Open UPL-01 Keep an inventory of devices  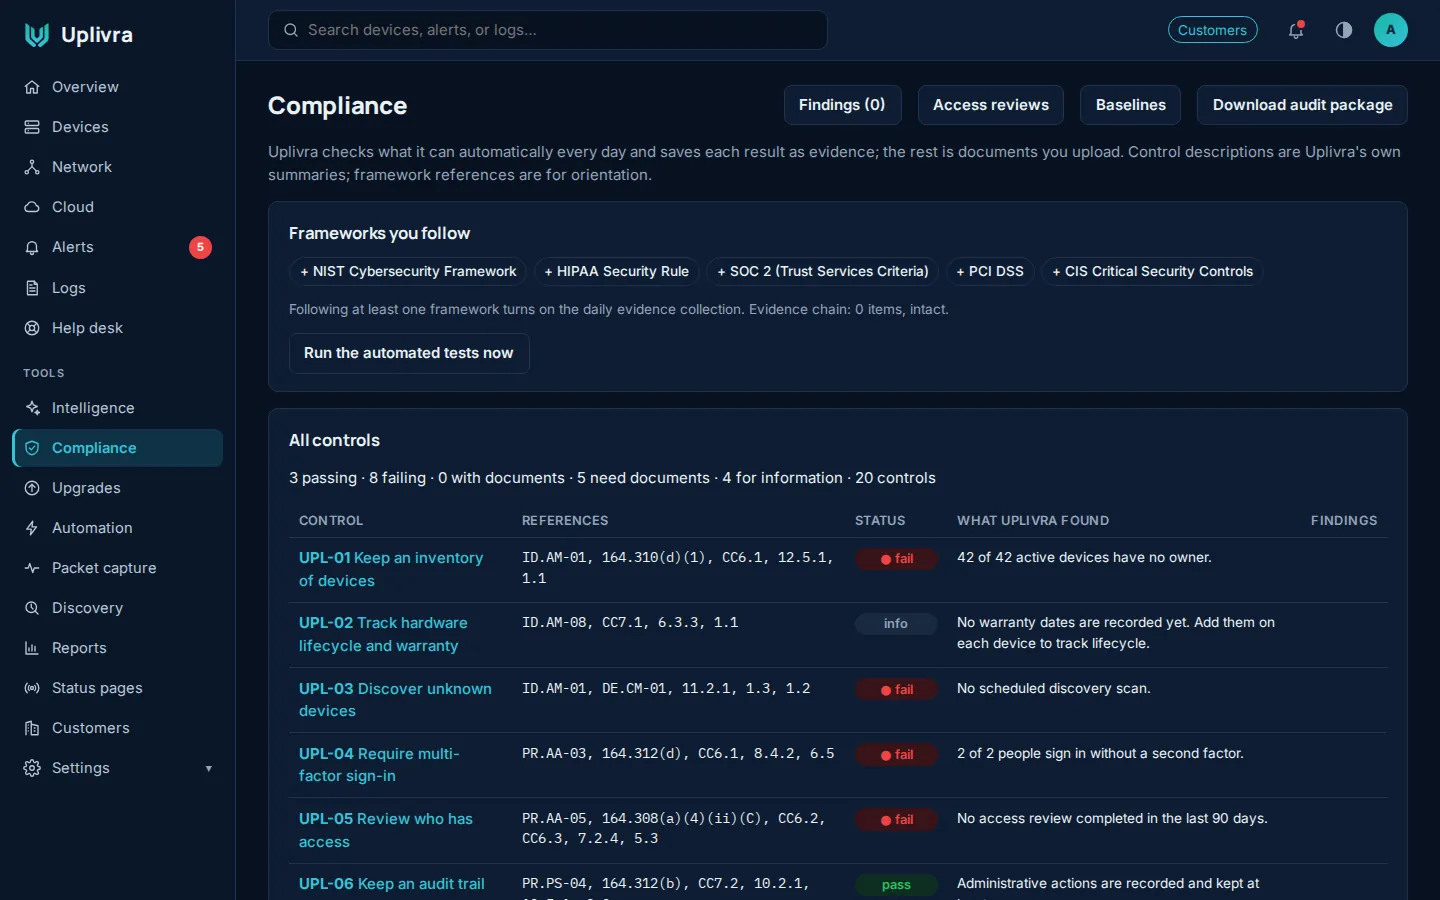click(x=391, y=569)
